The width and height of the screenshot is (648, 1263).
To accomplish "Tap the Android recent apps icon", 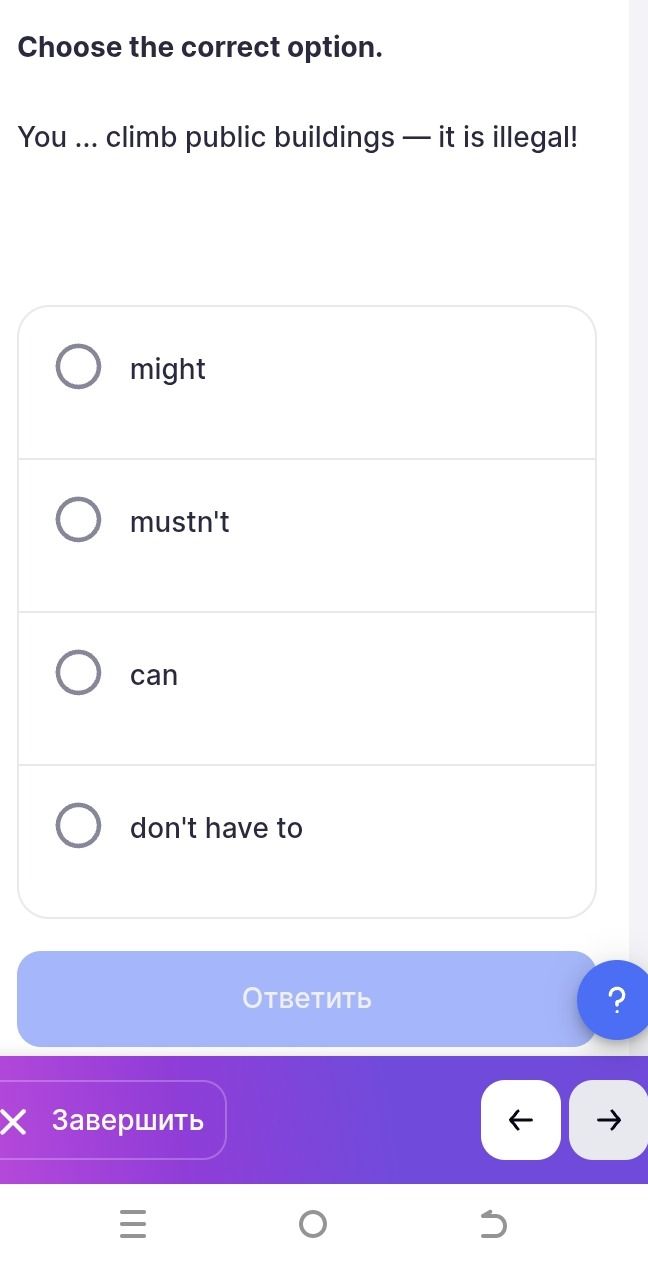I will coord(133,1224).
